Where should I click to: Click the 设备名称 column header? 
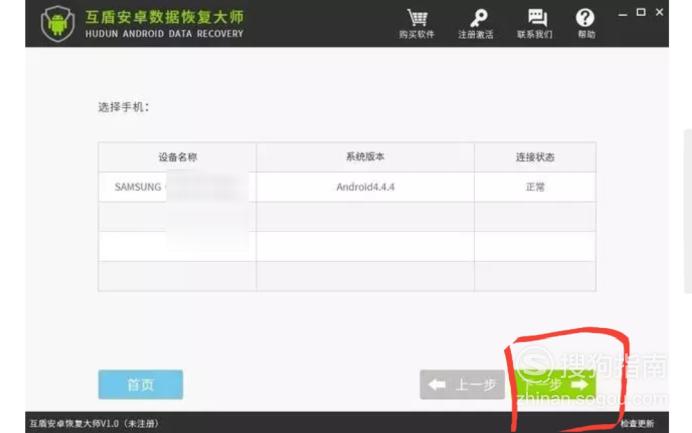point(177,157)
